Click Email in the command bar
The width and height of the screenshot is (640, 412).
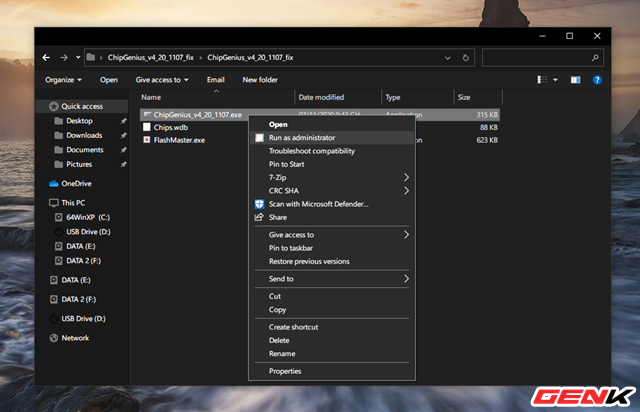tap(216, 80)
